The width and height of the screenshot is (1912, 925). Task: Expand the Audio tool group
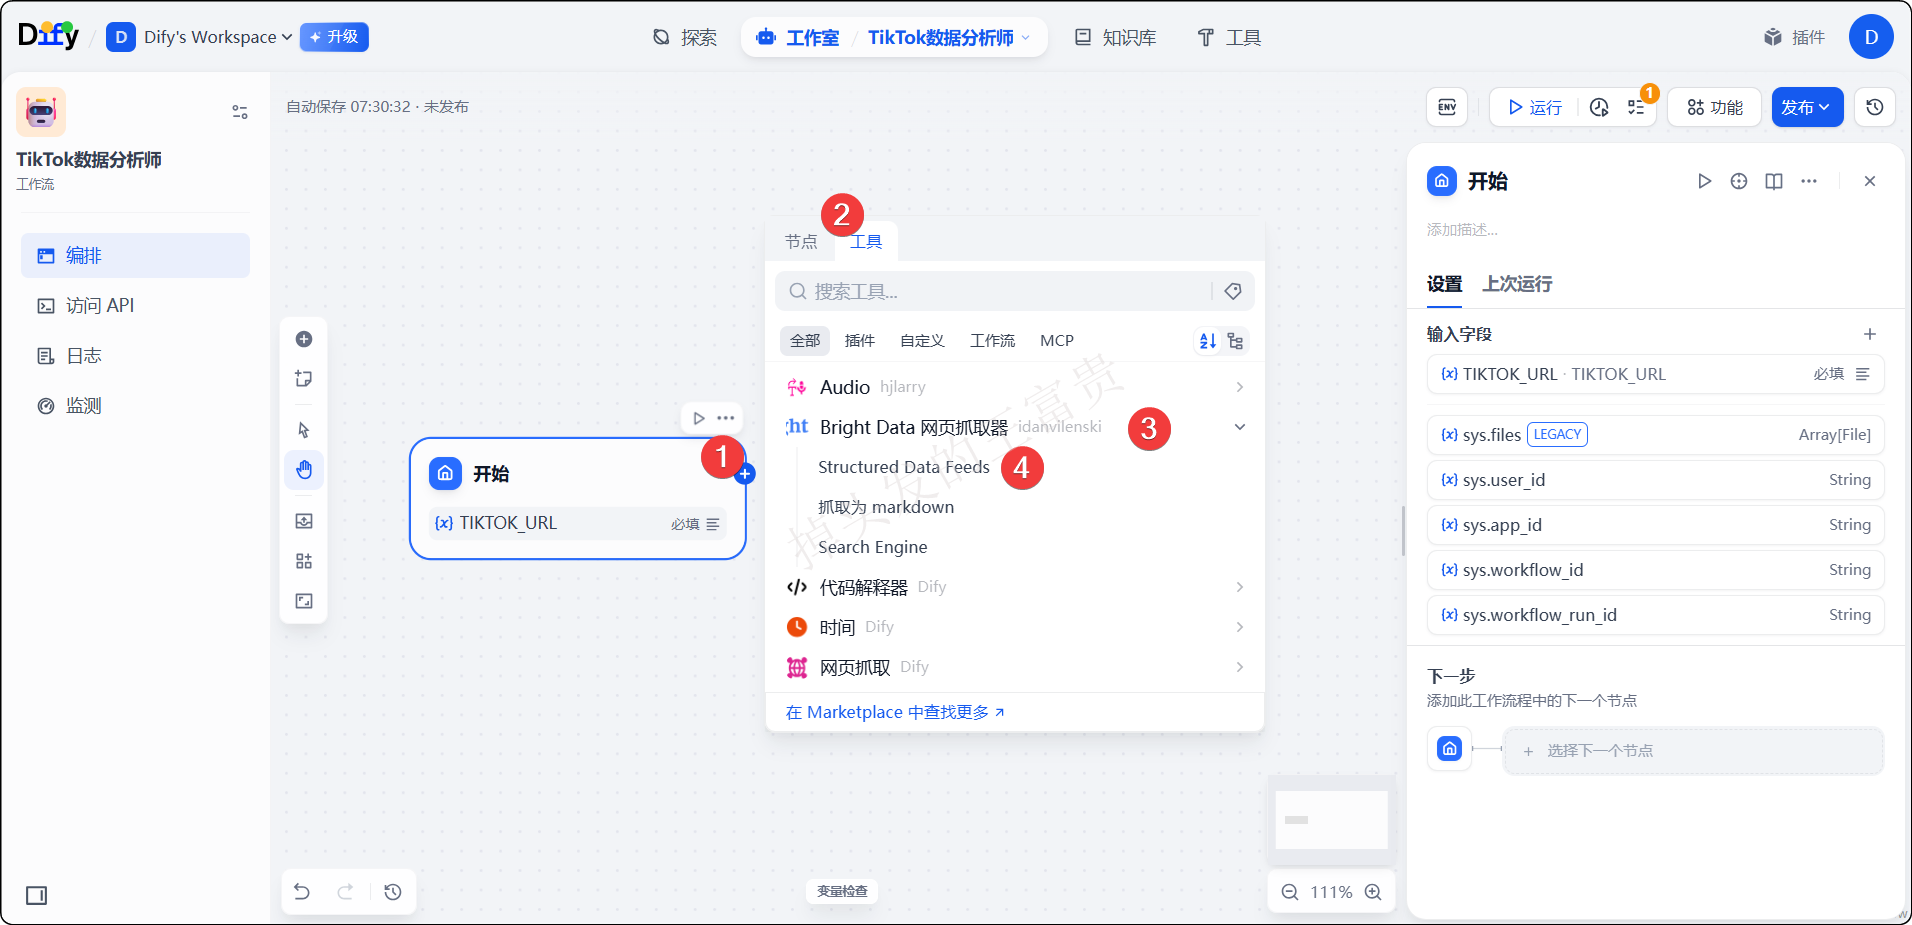click(1015, 387)
